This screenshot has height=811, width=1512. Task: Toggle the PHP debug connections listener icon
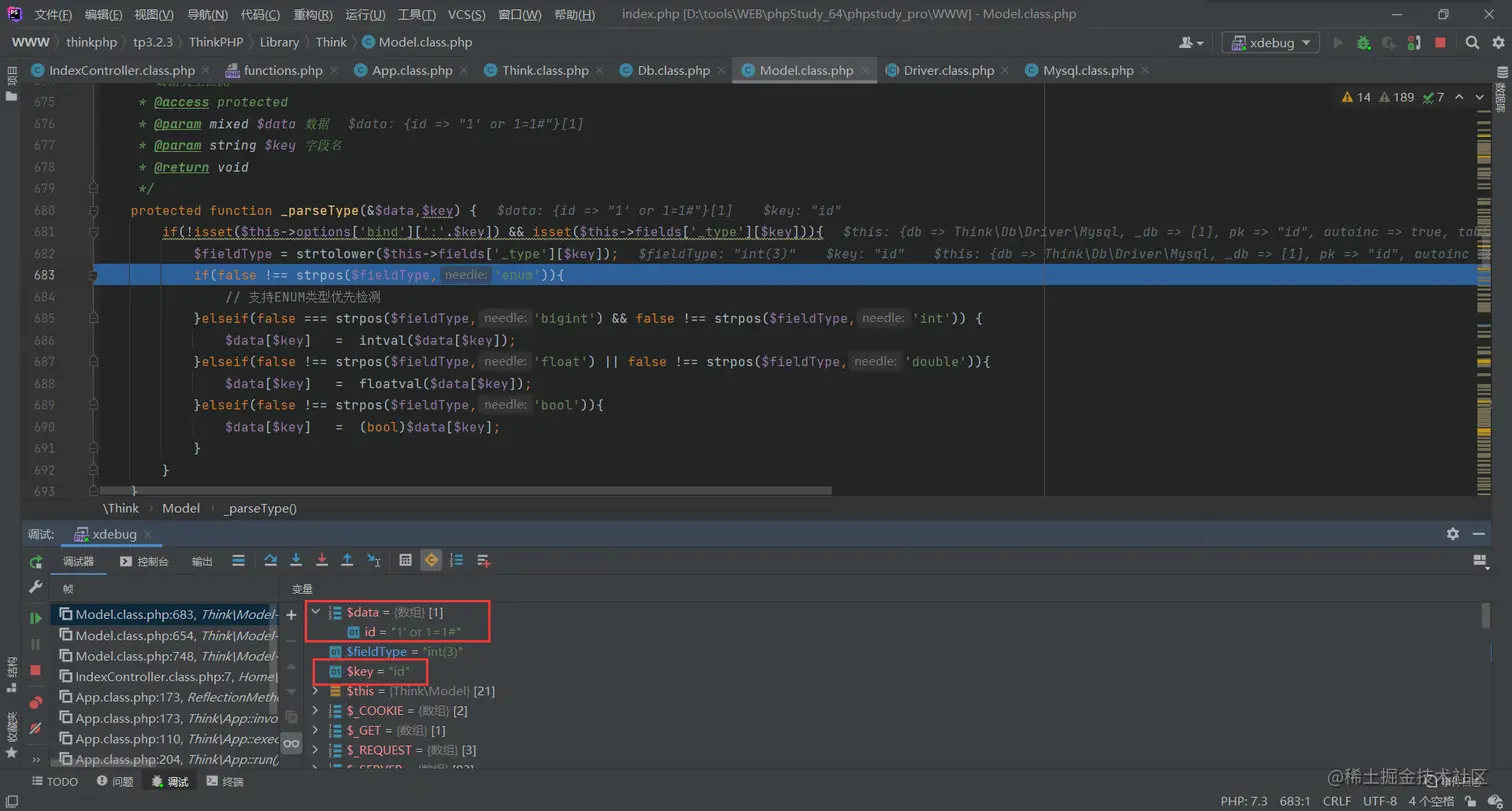coord(1415,43)
